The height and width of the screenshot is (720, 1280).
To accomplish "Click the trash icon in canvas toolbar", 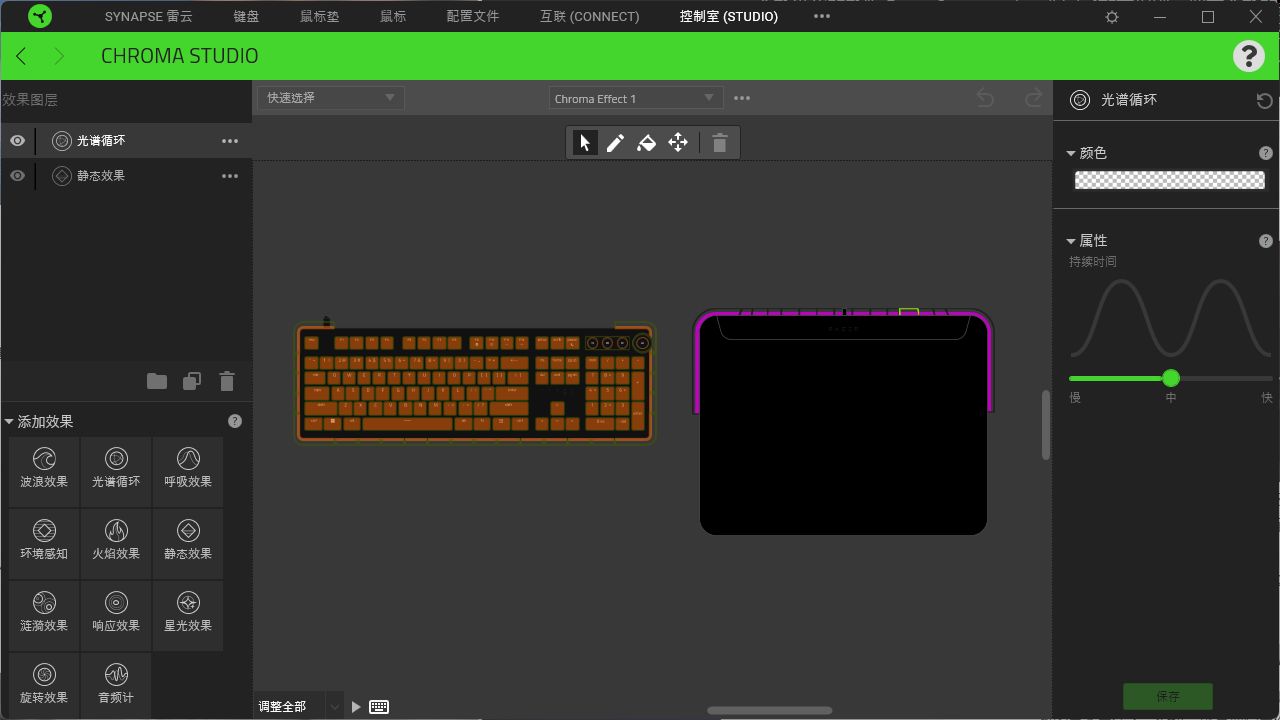I will (x=719, y=143).
